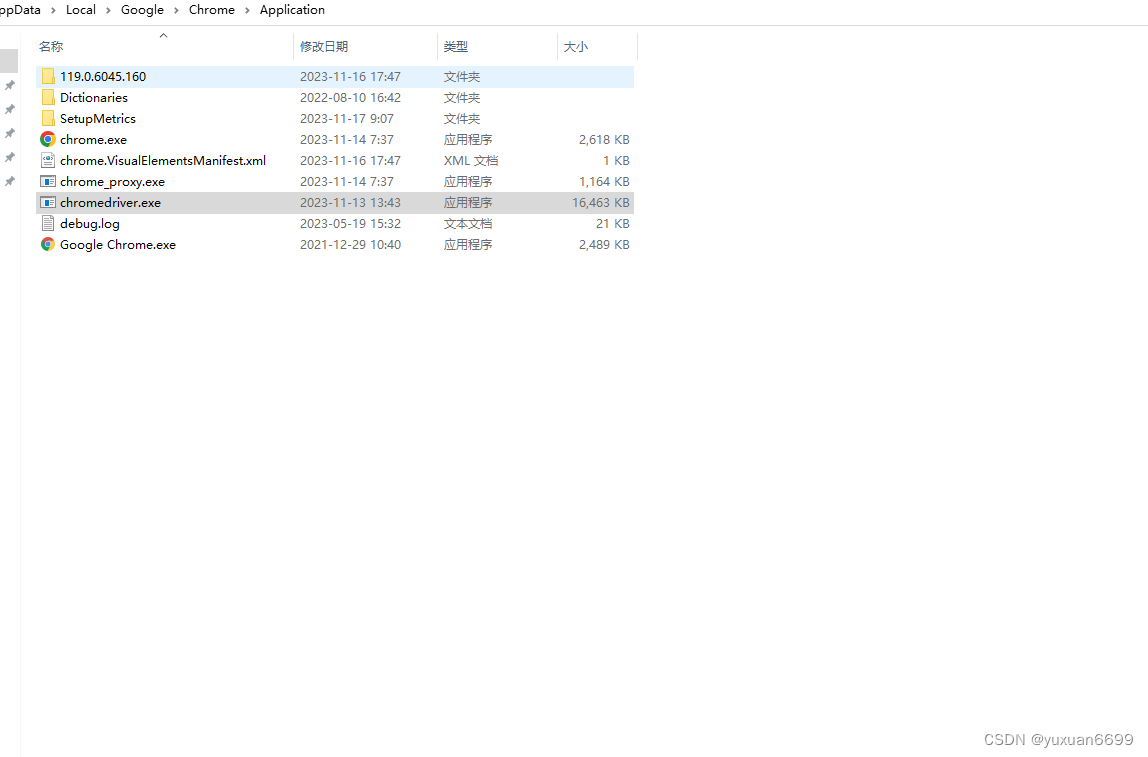Click the 1,164 KB size cell
This screenshot has height=757, width=1148.
pyautogui.click(x=604, y=182)
